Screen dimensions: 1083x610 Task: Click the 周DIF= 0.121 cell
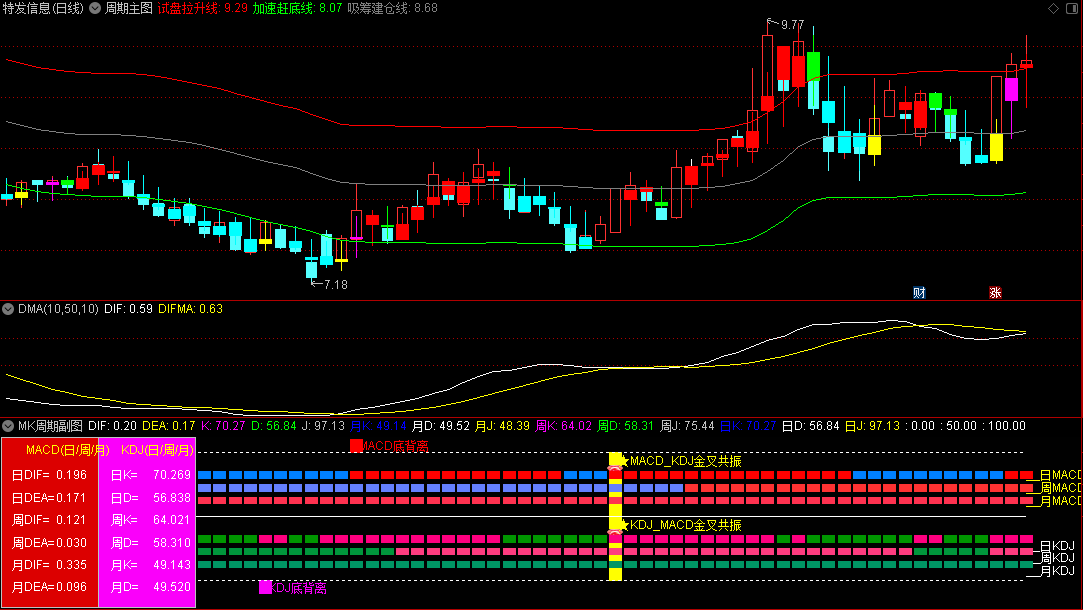click(50, 520)
